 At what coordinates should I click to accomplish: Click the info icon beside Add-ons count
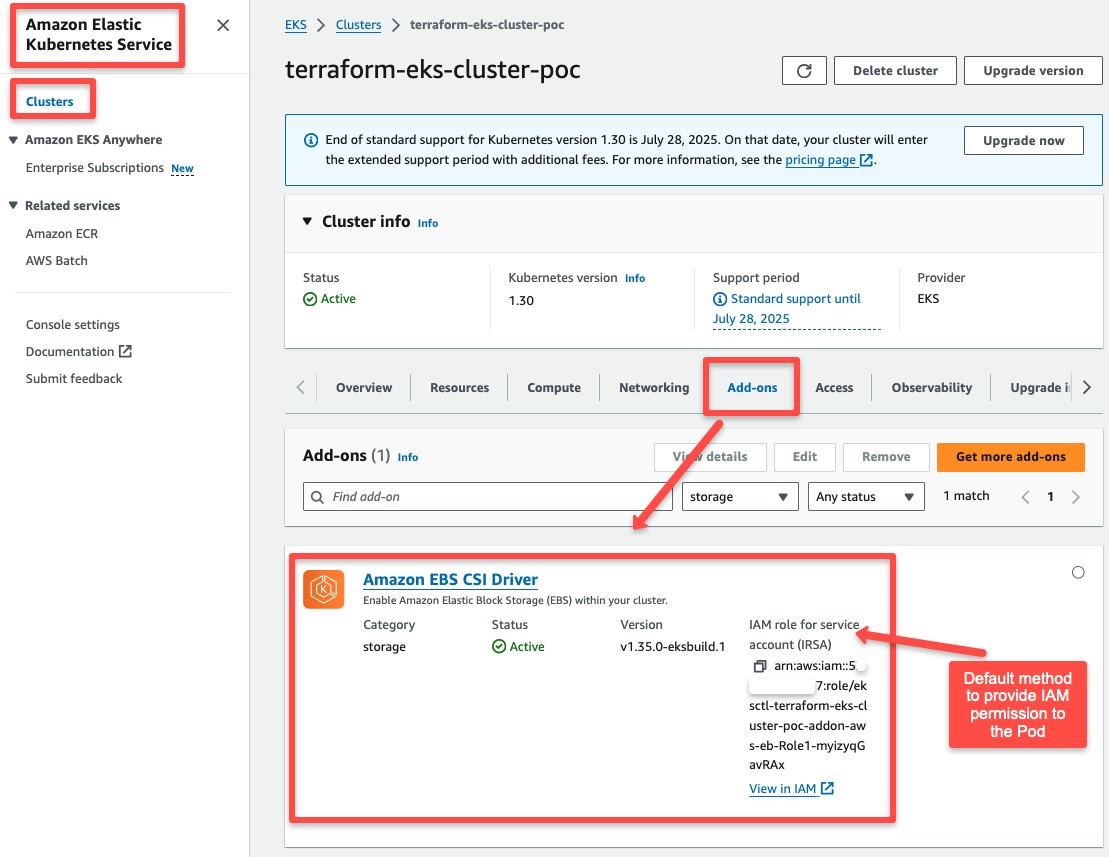pos(407,457)
